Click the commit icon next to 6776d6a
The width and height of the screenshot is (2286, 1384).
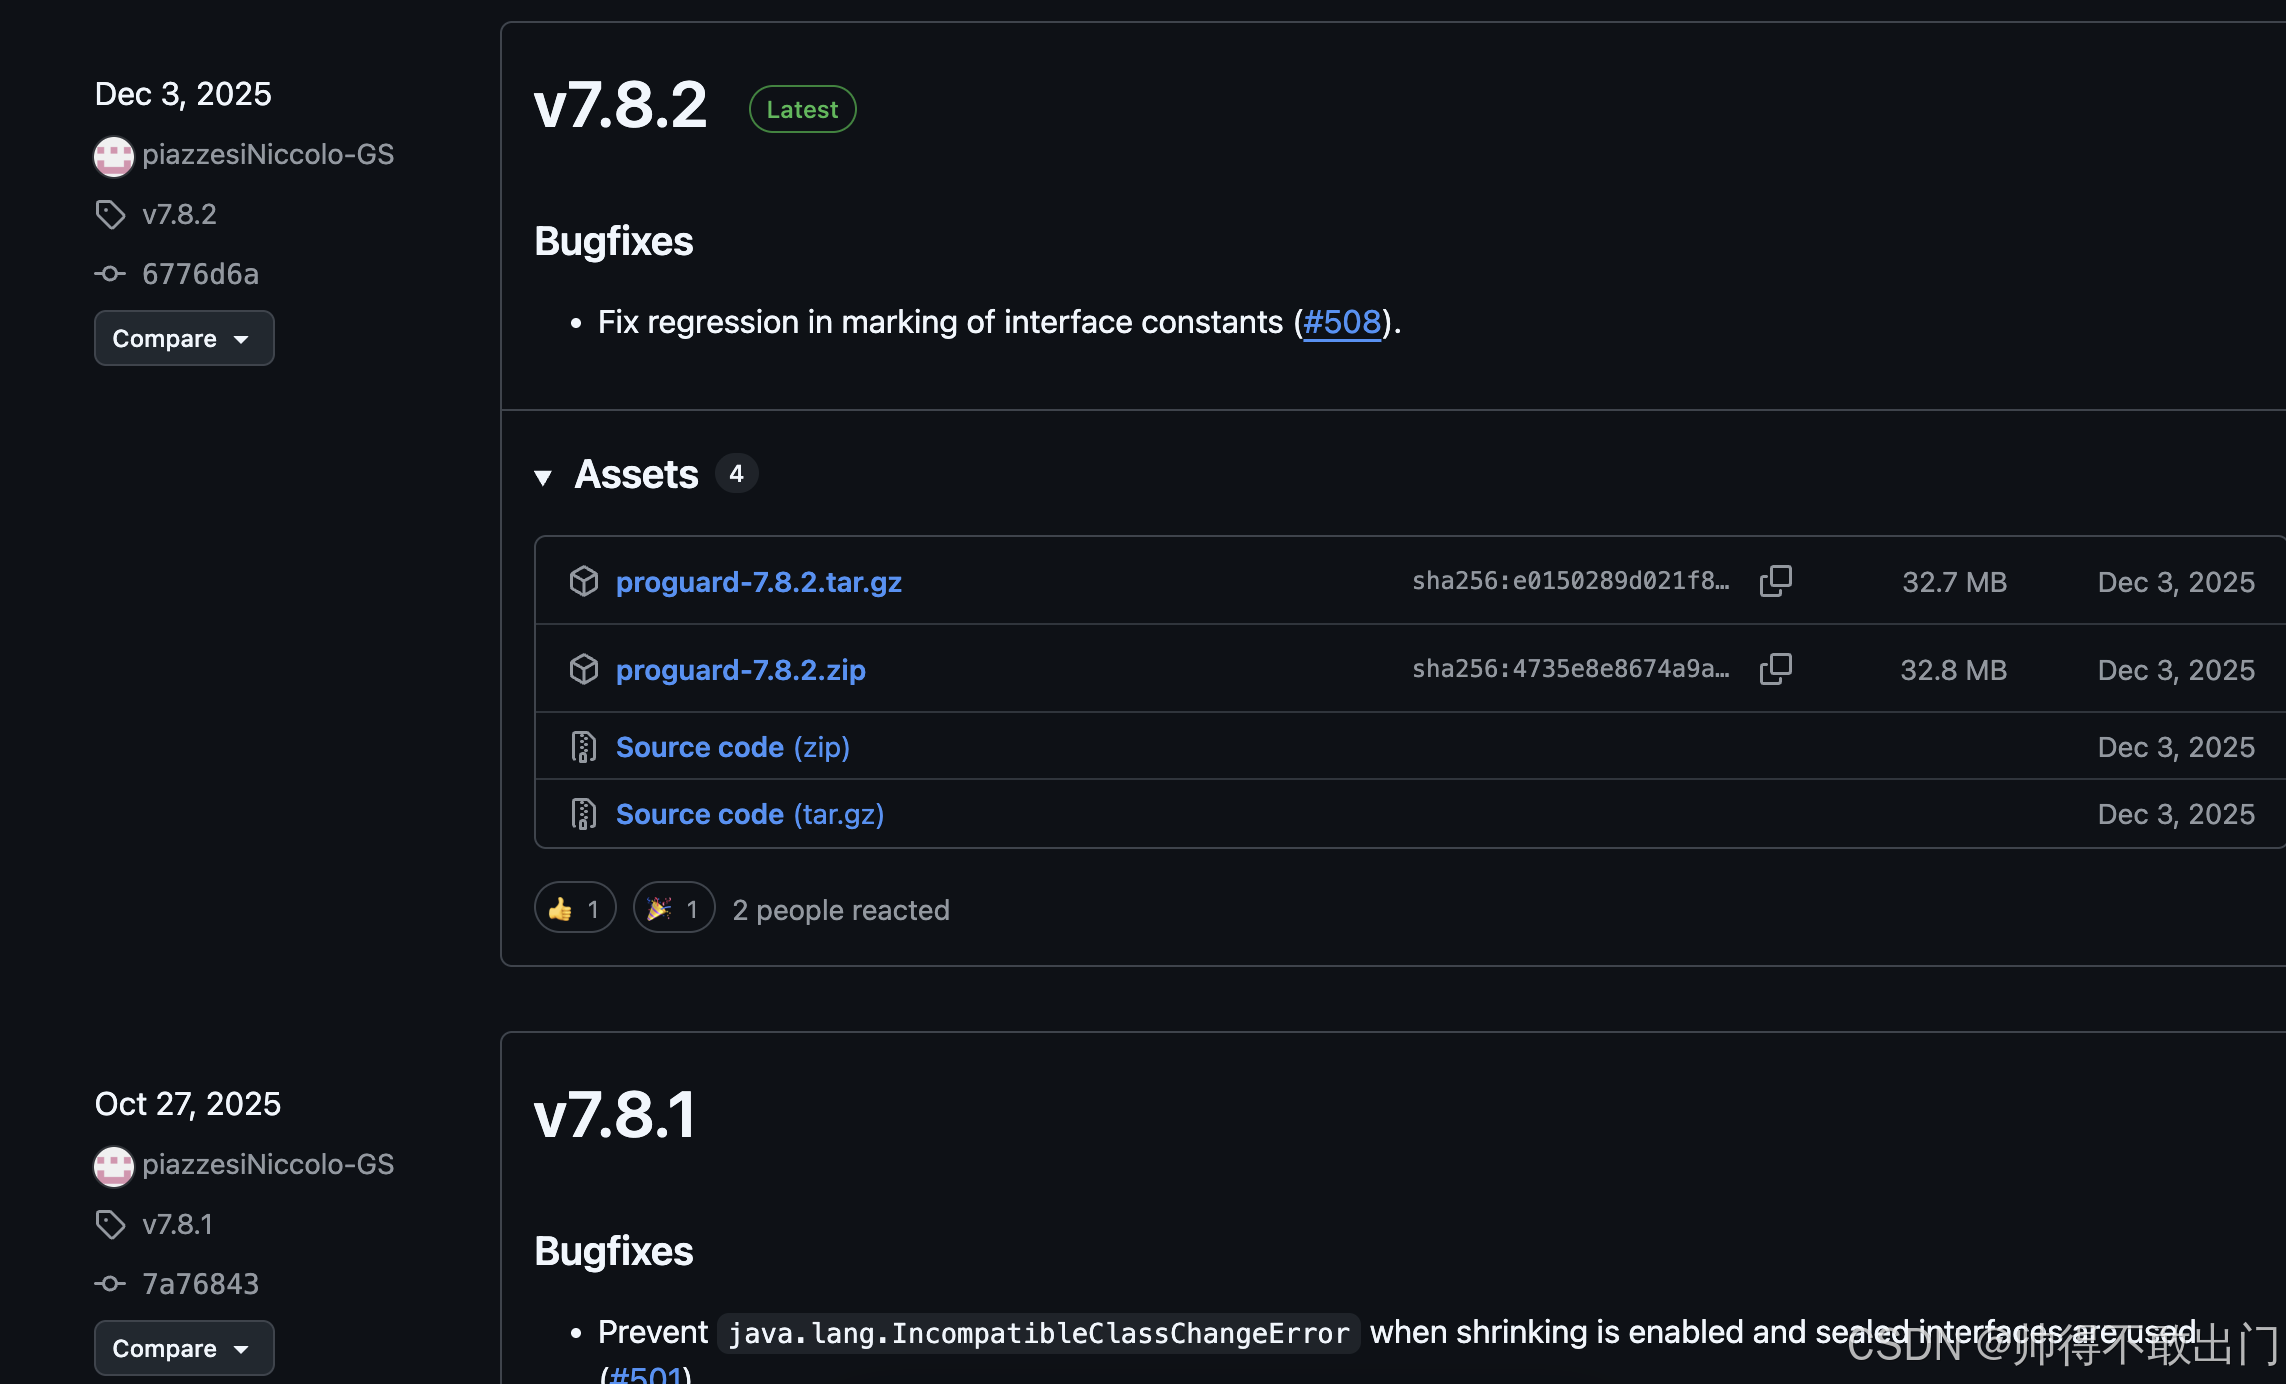(110, 273)
